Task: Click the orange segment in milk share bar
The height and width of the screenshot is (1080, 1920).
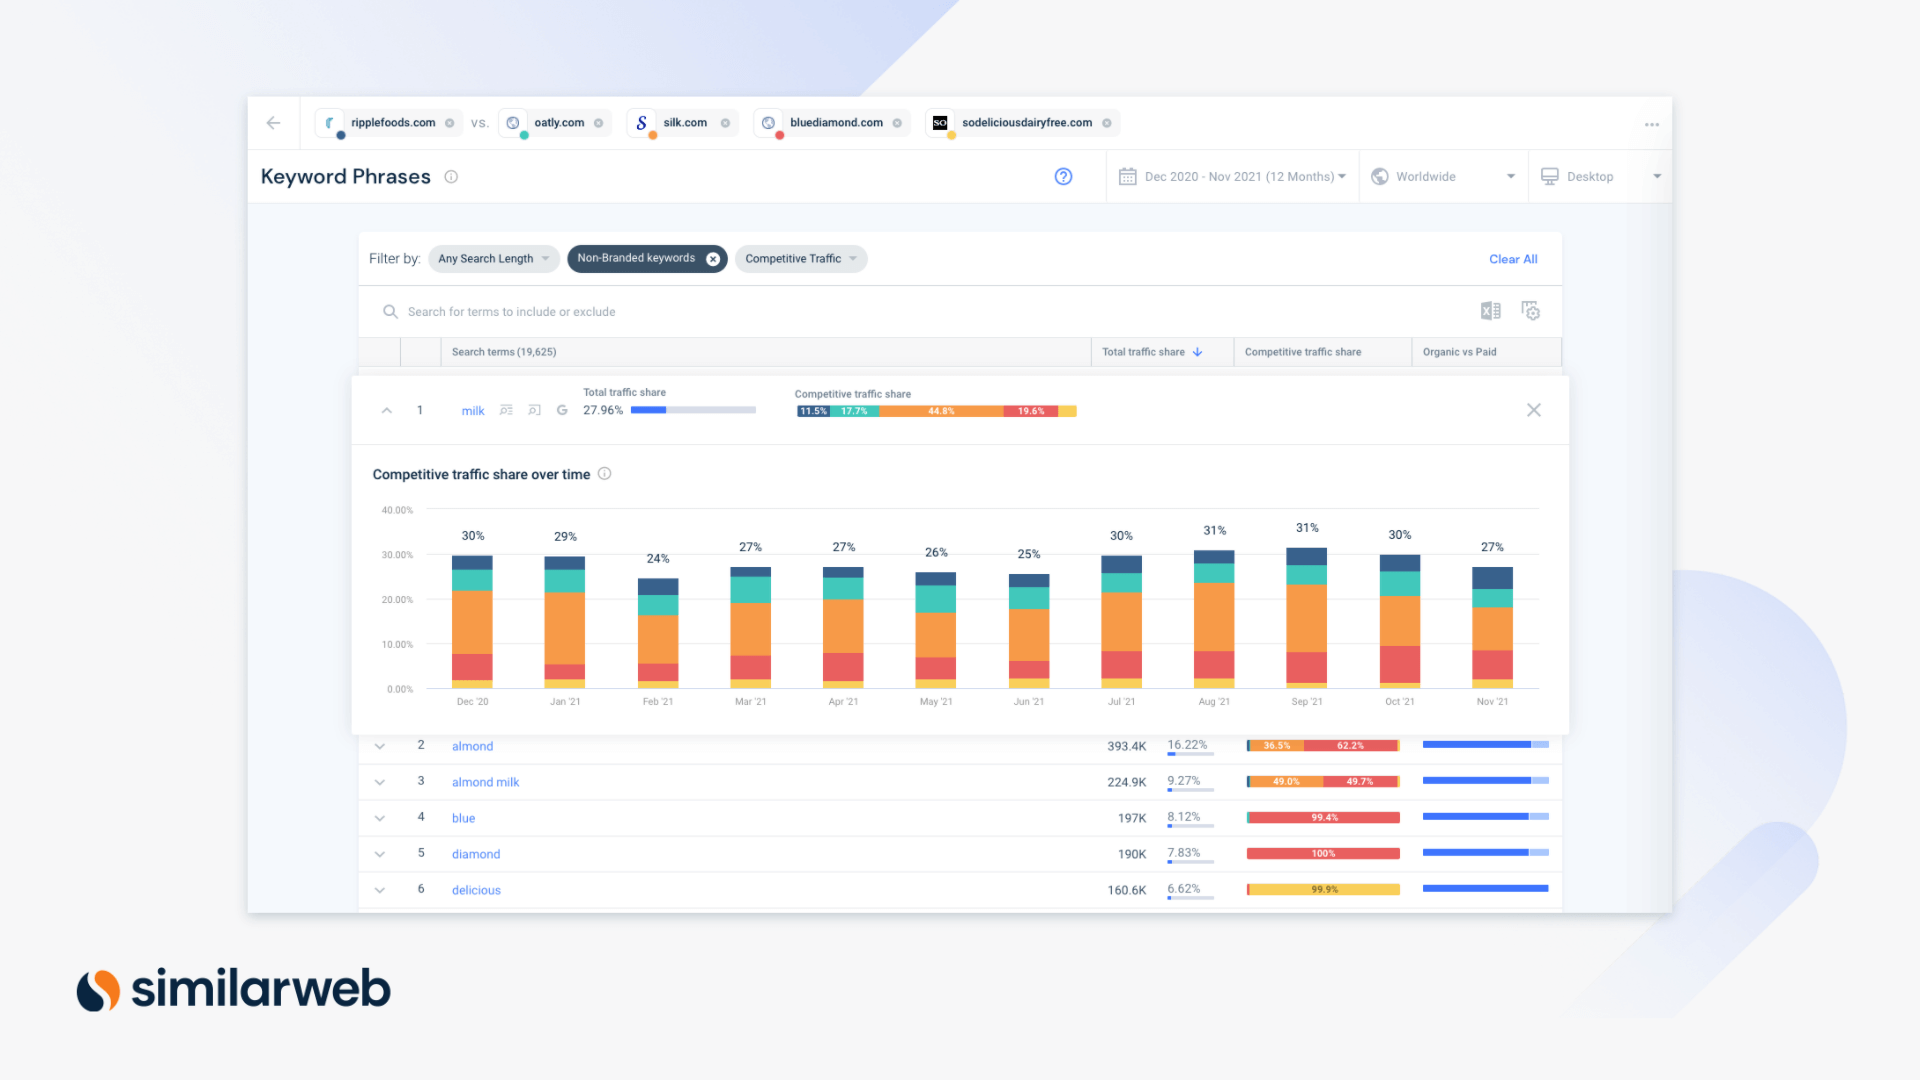Action: coord(940,411)
